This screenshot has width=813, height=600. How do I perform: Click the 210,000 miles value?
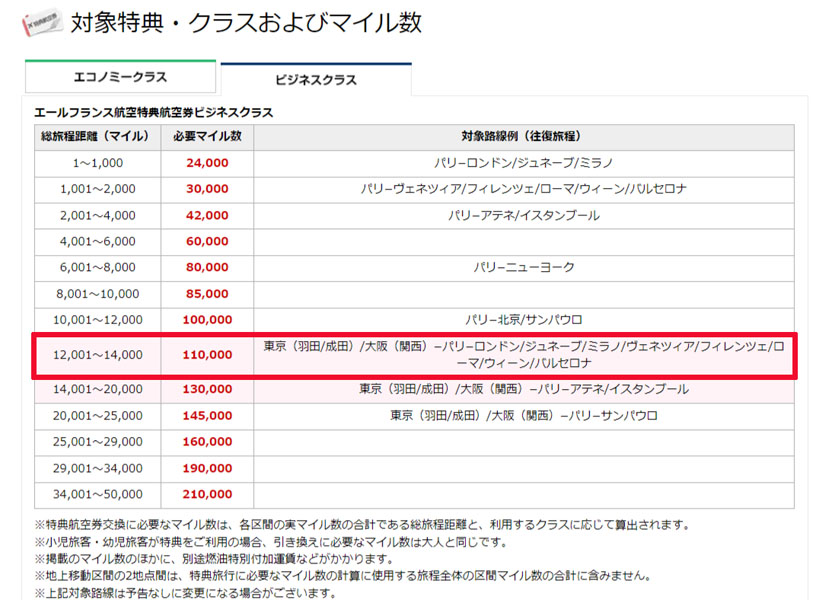[x=207, y=495]
